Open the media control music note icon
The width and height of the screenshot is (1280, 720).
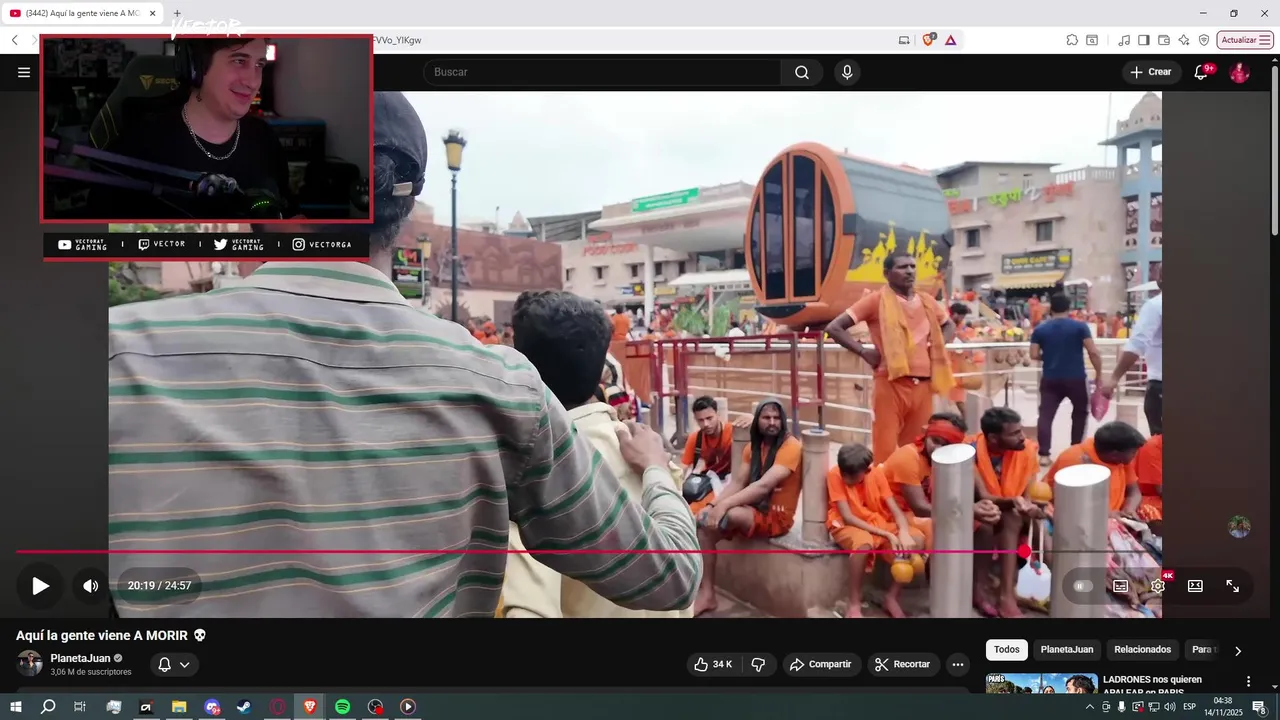pyautogui.click(x=1124, y=40)
